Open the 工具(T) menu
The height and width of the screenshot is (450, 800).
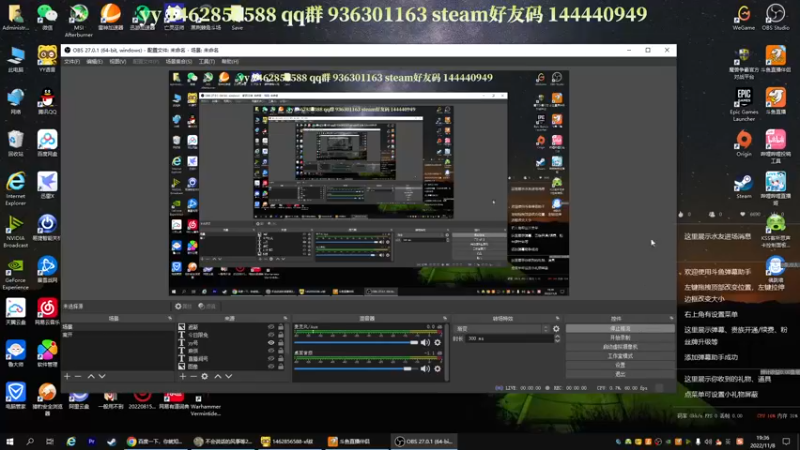[x=207, y=61]
